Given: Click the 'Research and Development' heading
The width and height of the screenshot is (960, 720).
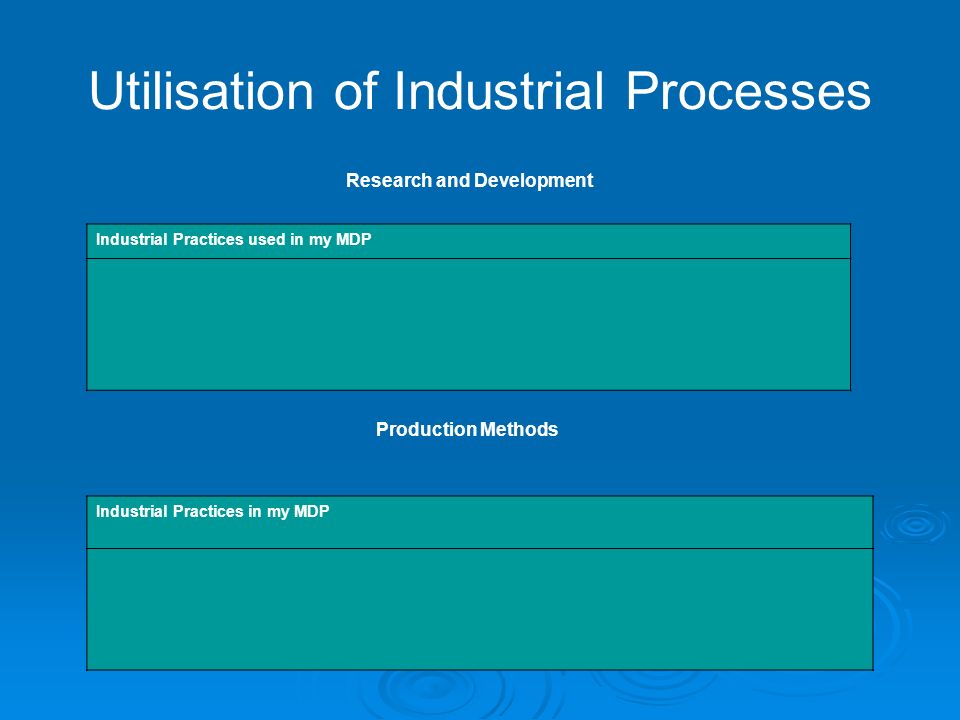Looking at the screenshot, I should tap(470, 181).
